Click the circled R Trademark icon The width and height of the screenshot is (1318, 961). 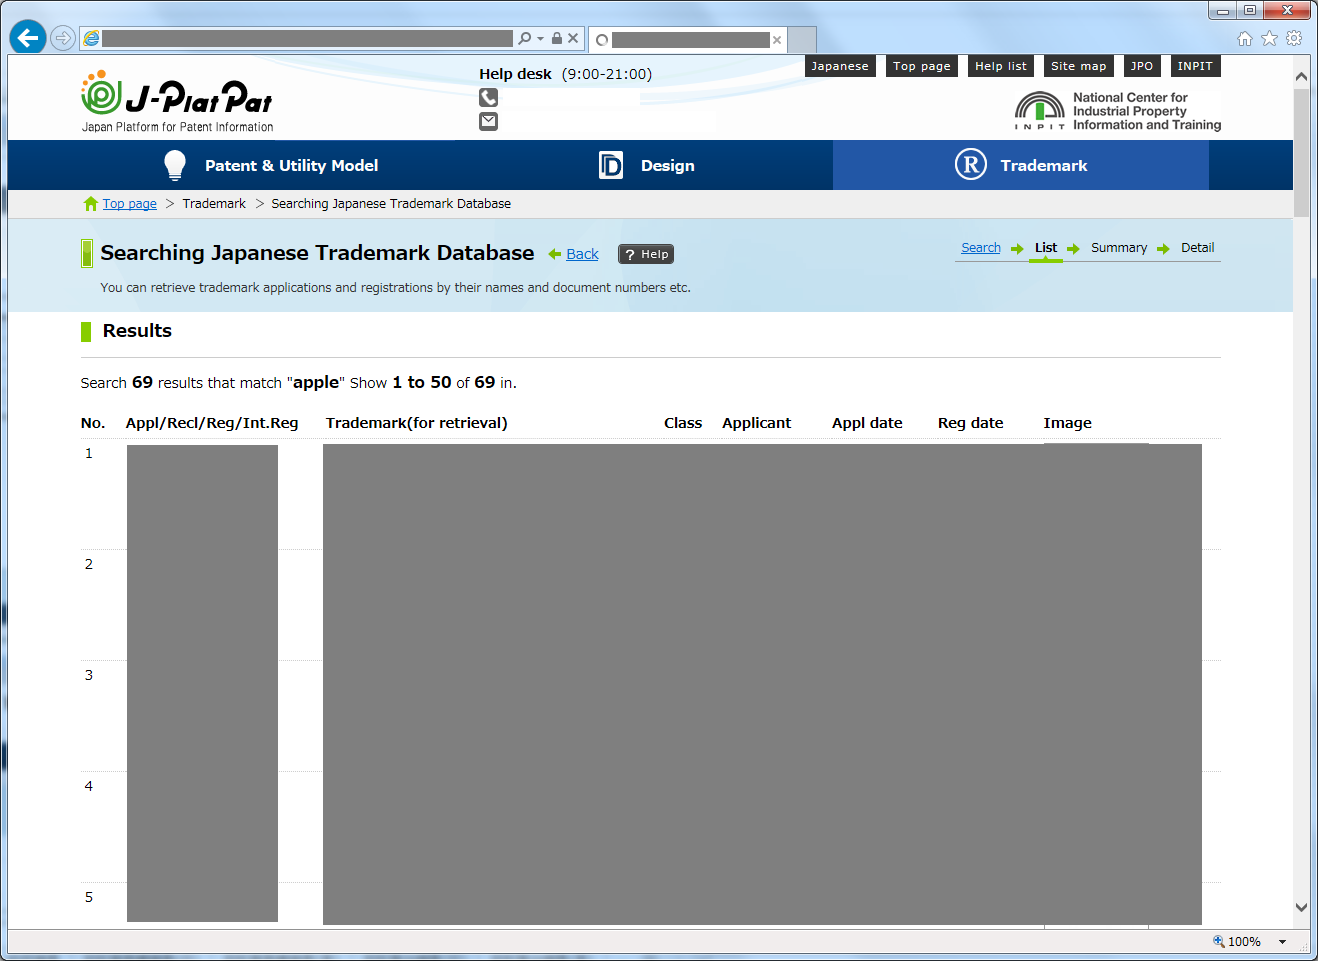969,165
